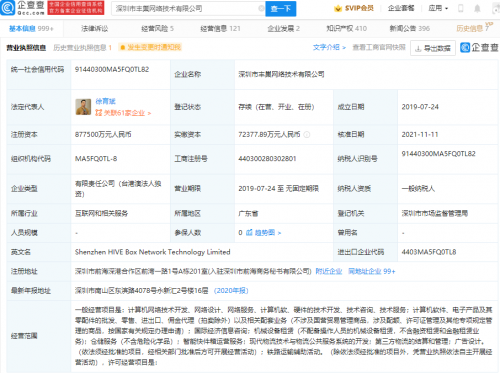Open the SVIP会员 crown icon
Screen dimensions: 500x373
click(x=338, y=8)
